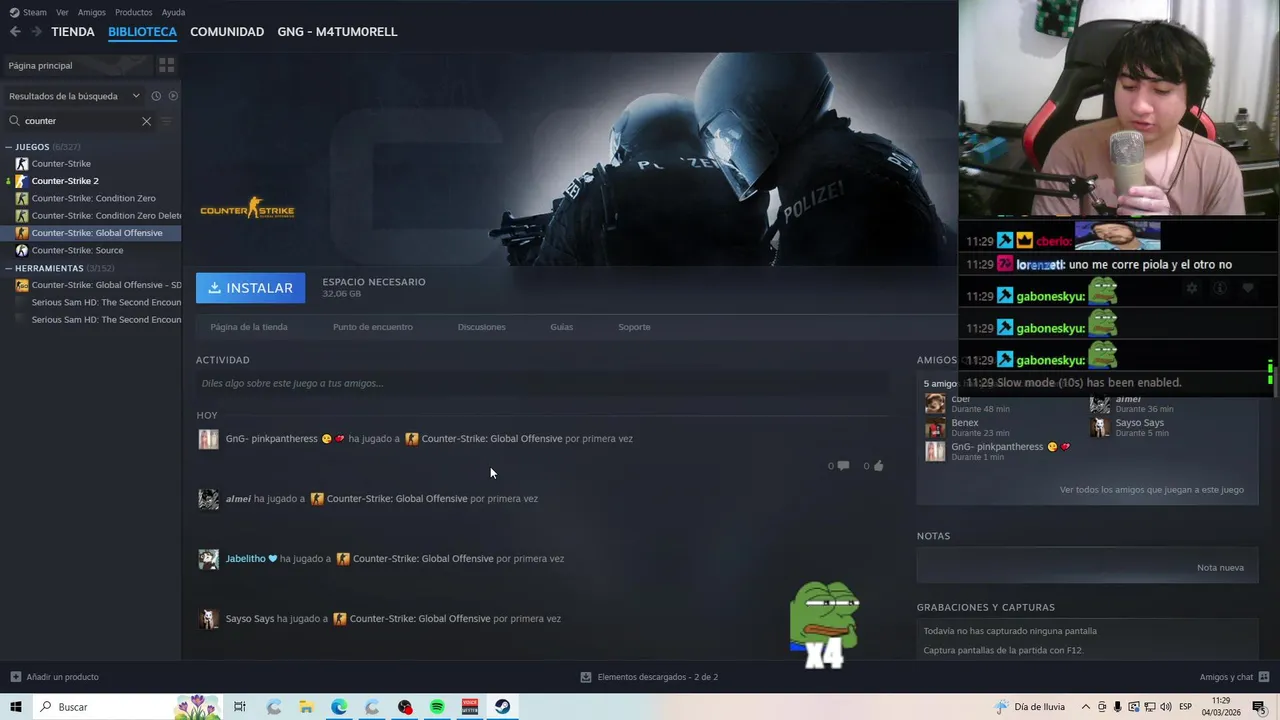Open File Explorer from the taskbar

(306, 707)
